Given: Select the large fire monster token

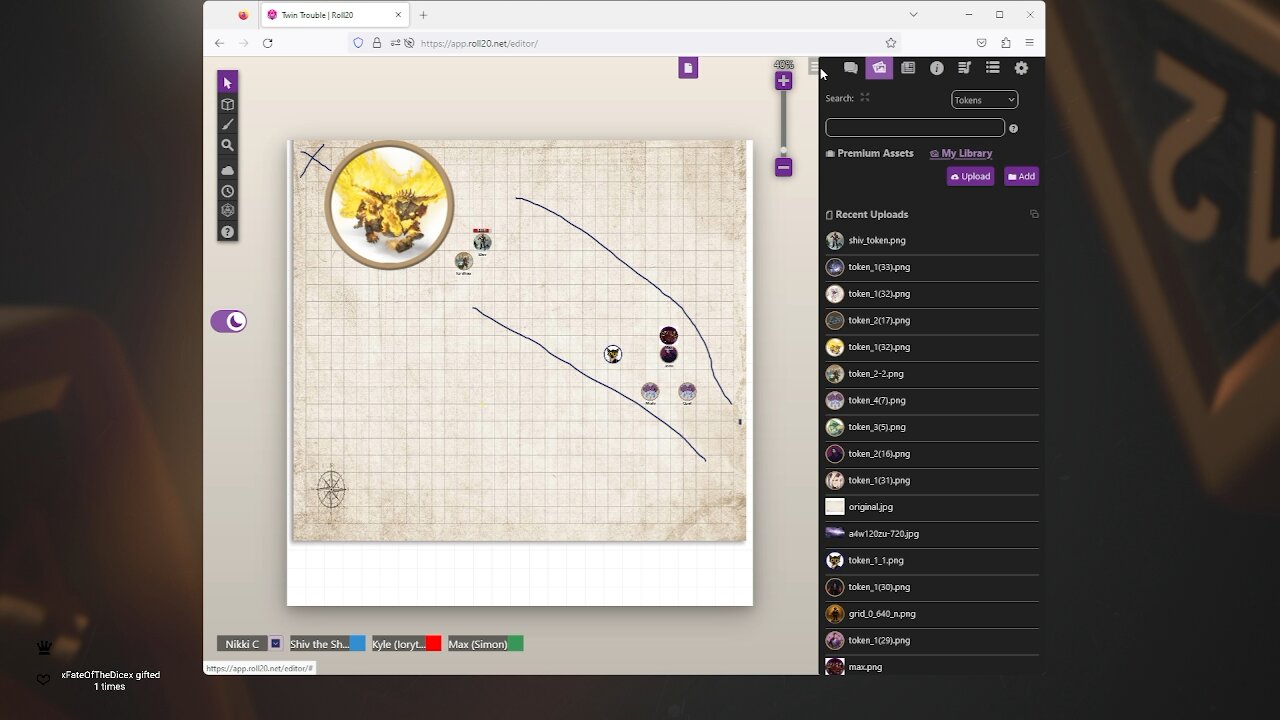Looking at the screenshot, I should [389, 205].
